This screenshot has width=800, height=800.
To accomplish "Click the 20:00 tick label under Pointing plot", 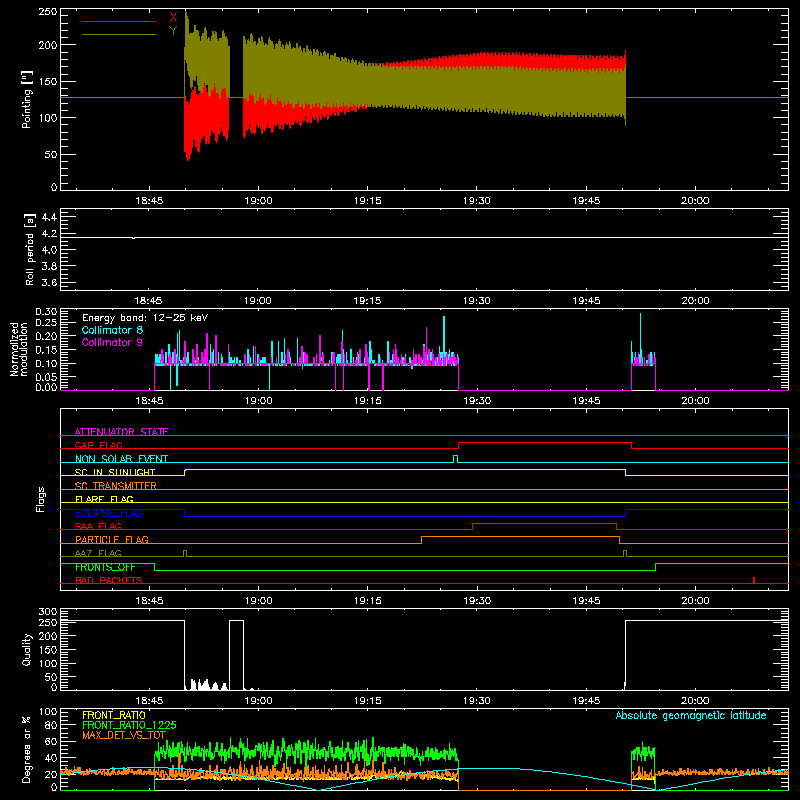I will [695, 201].
